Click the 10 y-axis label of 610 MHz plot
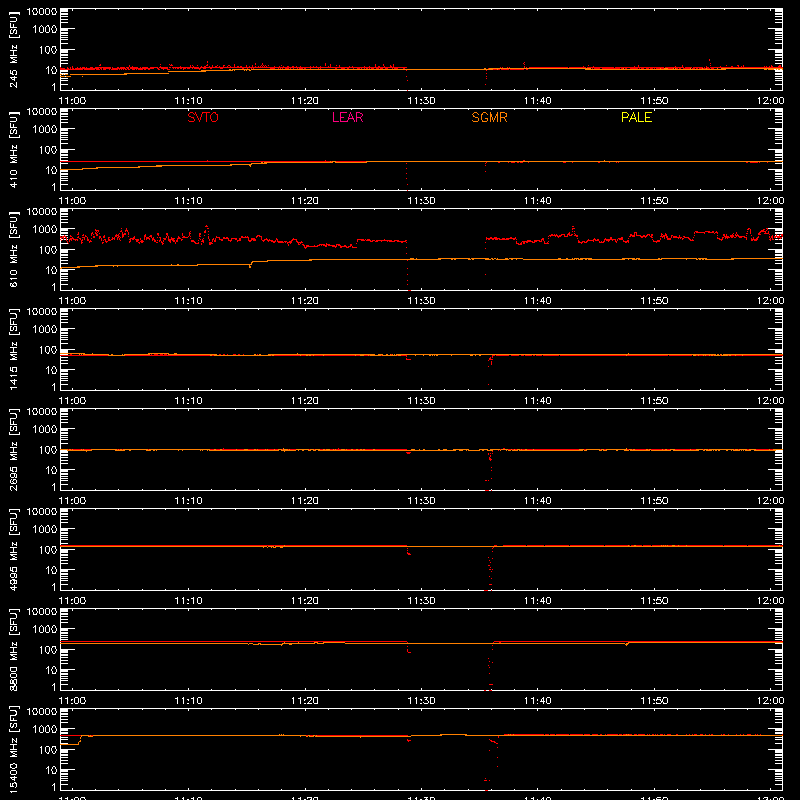800x800 pixels. click(x=51, y=270)
